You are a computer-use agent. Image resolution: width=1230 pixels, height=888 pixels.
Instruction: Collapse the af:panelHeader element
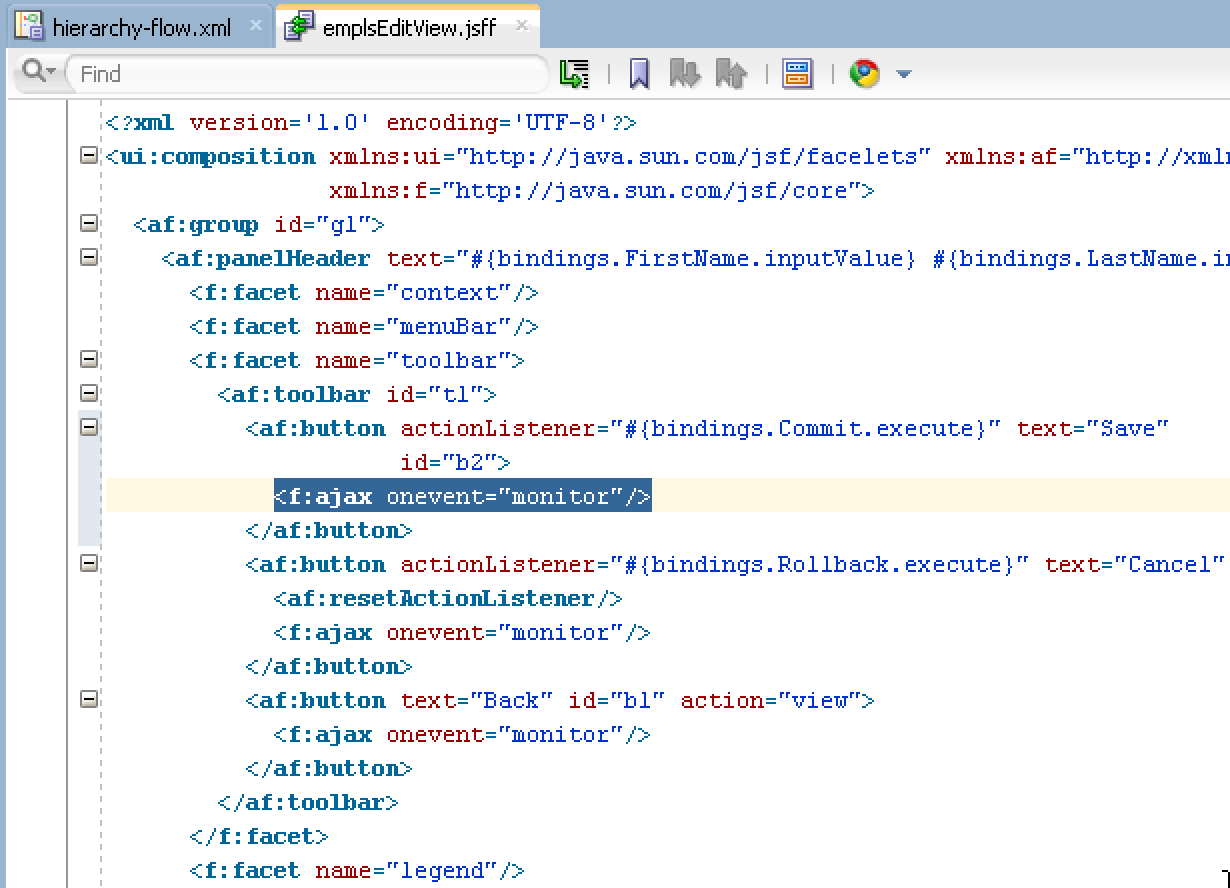89,257
